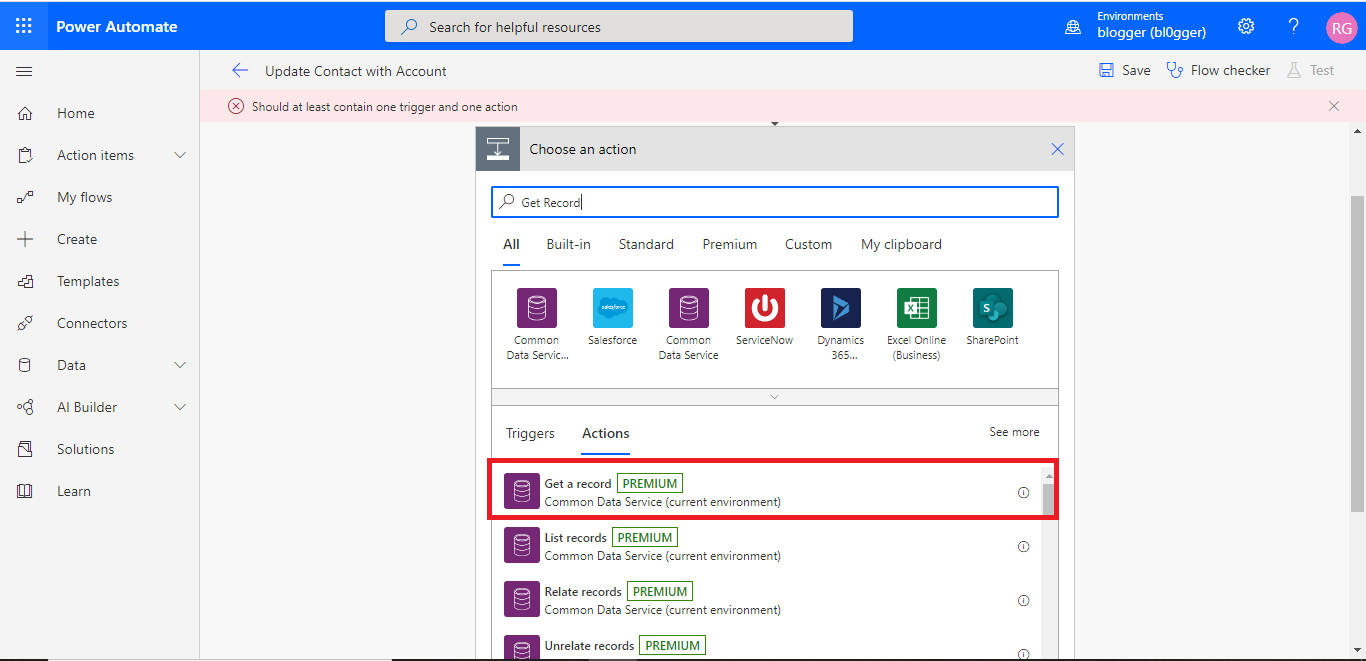Viewport: 1366px width, 661px height.
Task: Expand the AI Builder chevron
Action: click(180, 407)
